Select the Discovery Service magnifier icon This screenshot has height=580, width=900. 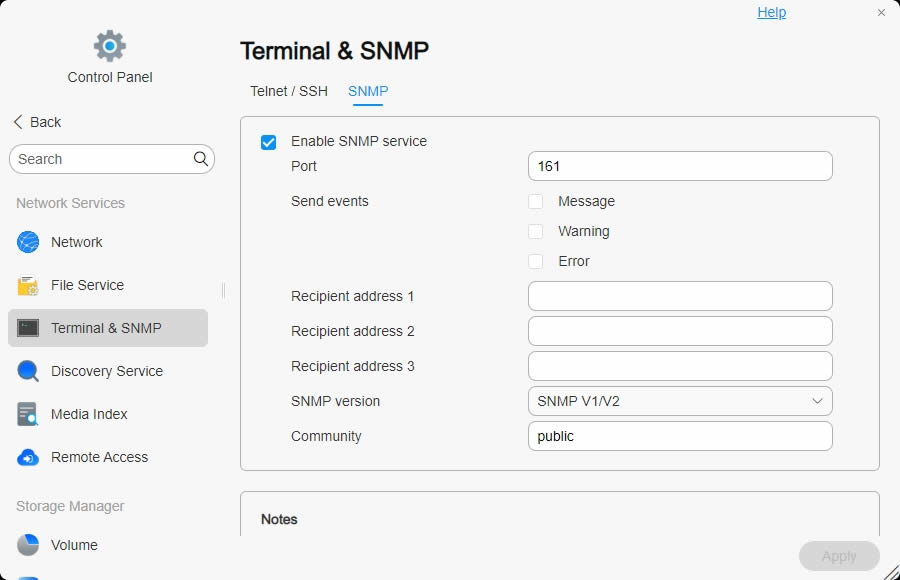tap(28, 371)
